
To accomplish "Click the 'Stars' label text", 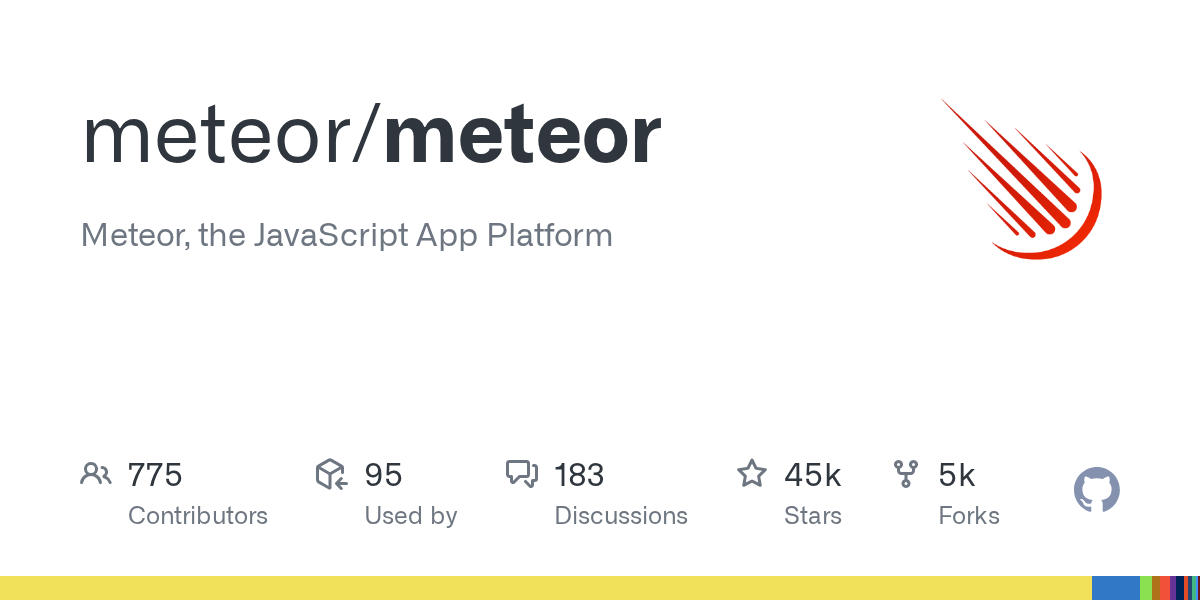I will tap(813, 516).
